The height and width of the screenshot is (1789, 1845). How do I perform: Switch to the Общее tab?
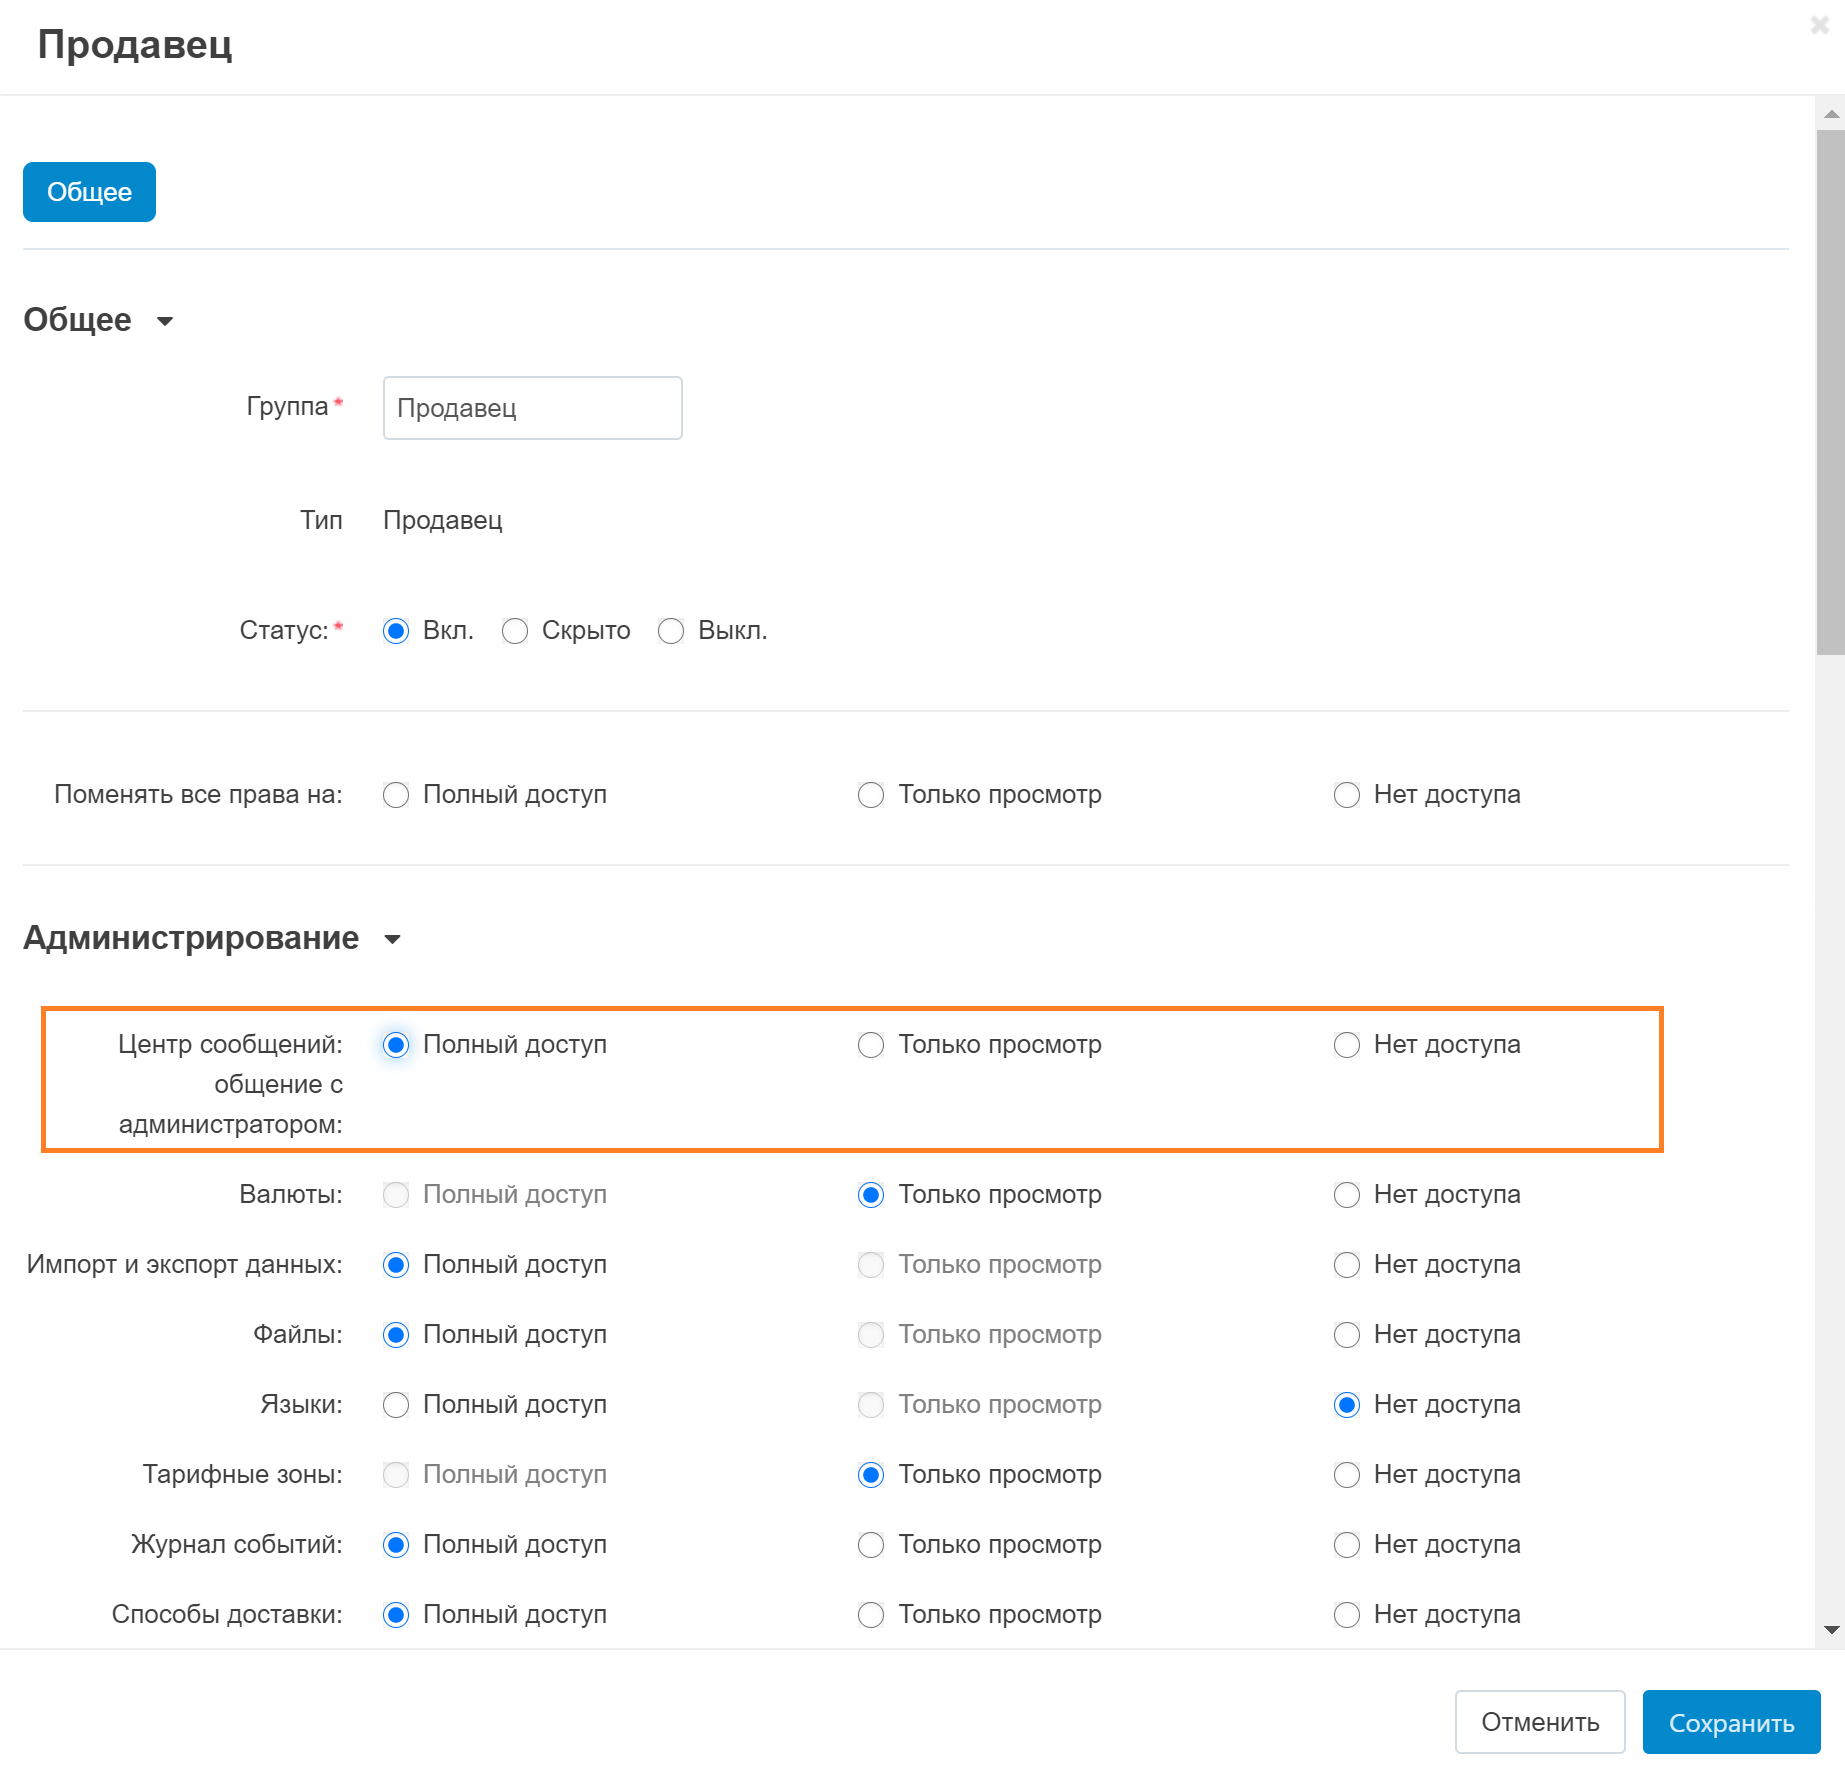coord(89,192)
